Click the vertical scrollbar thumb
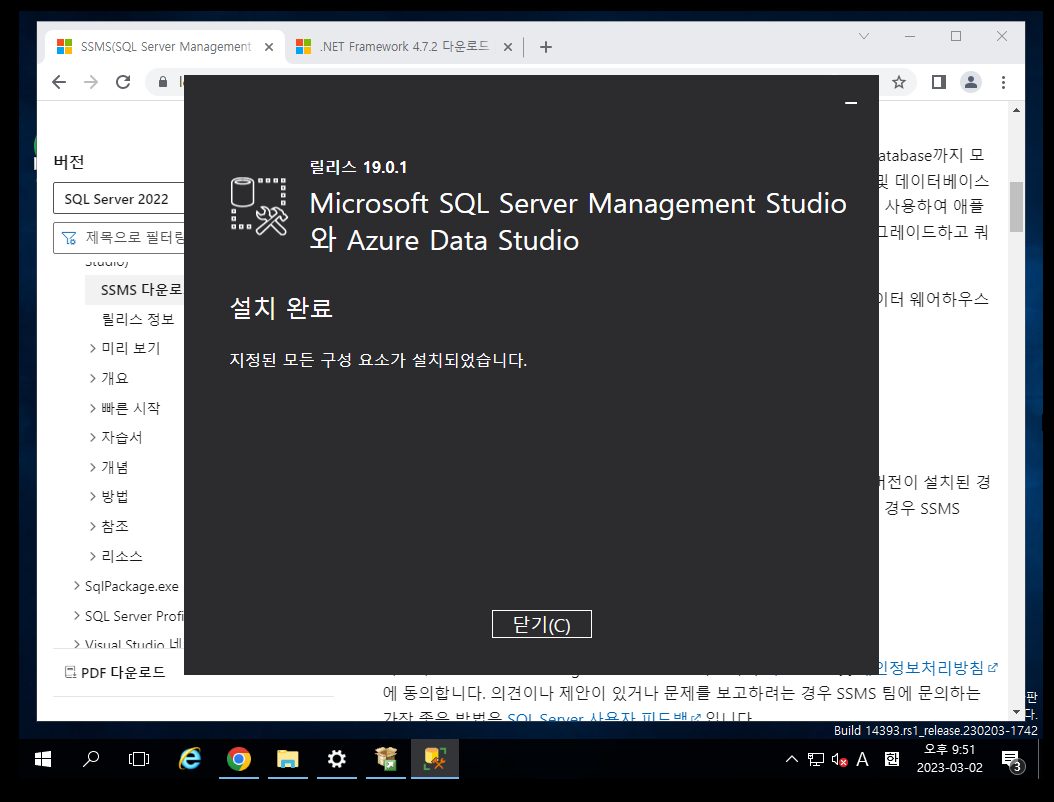The height and width of the screenshot is (802, 1054). [1016, 206]
